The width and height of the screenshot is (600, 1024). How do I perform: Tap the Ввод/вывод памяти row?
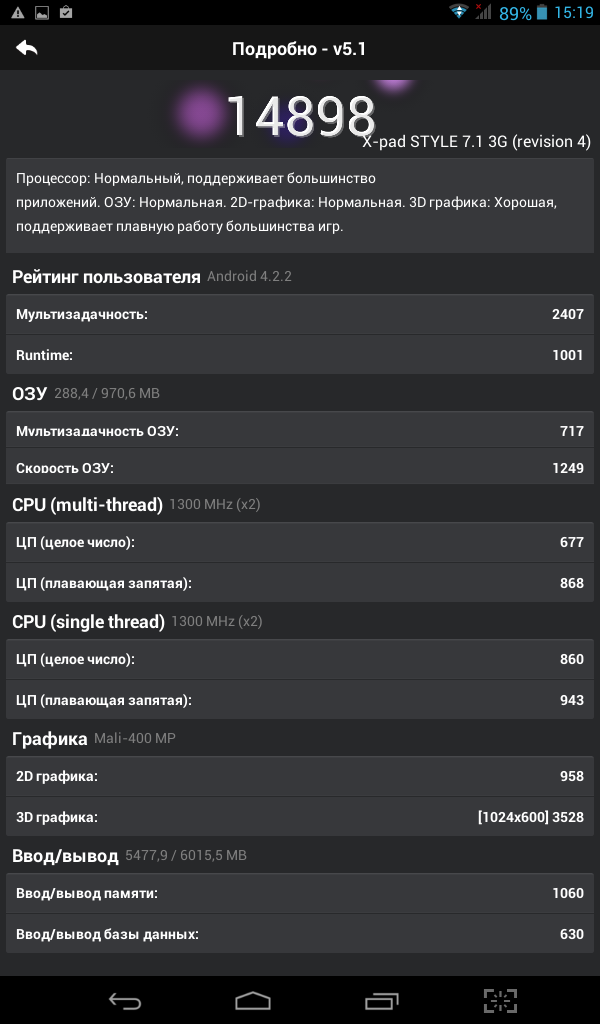click(x=300, y=893)
